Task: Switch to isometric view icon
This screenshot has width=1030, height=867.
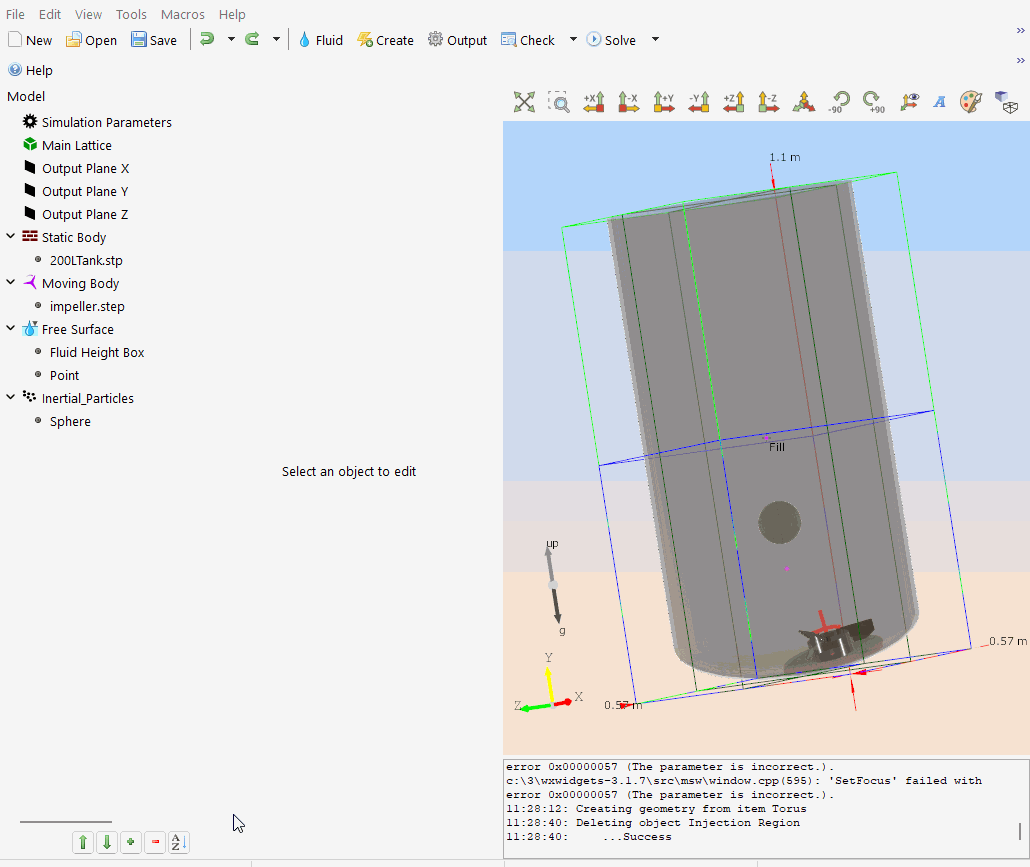Action: 803,102
